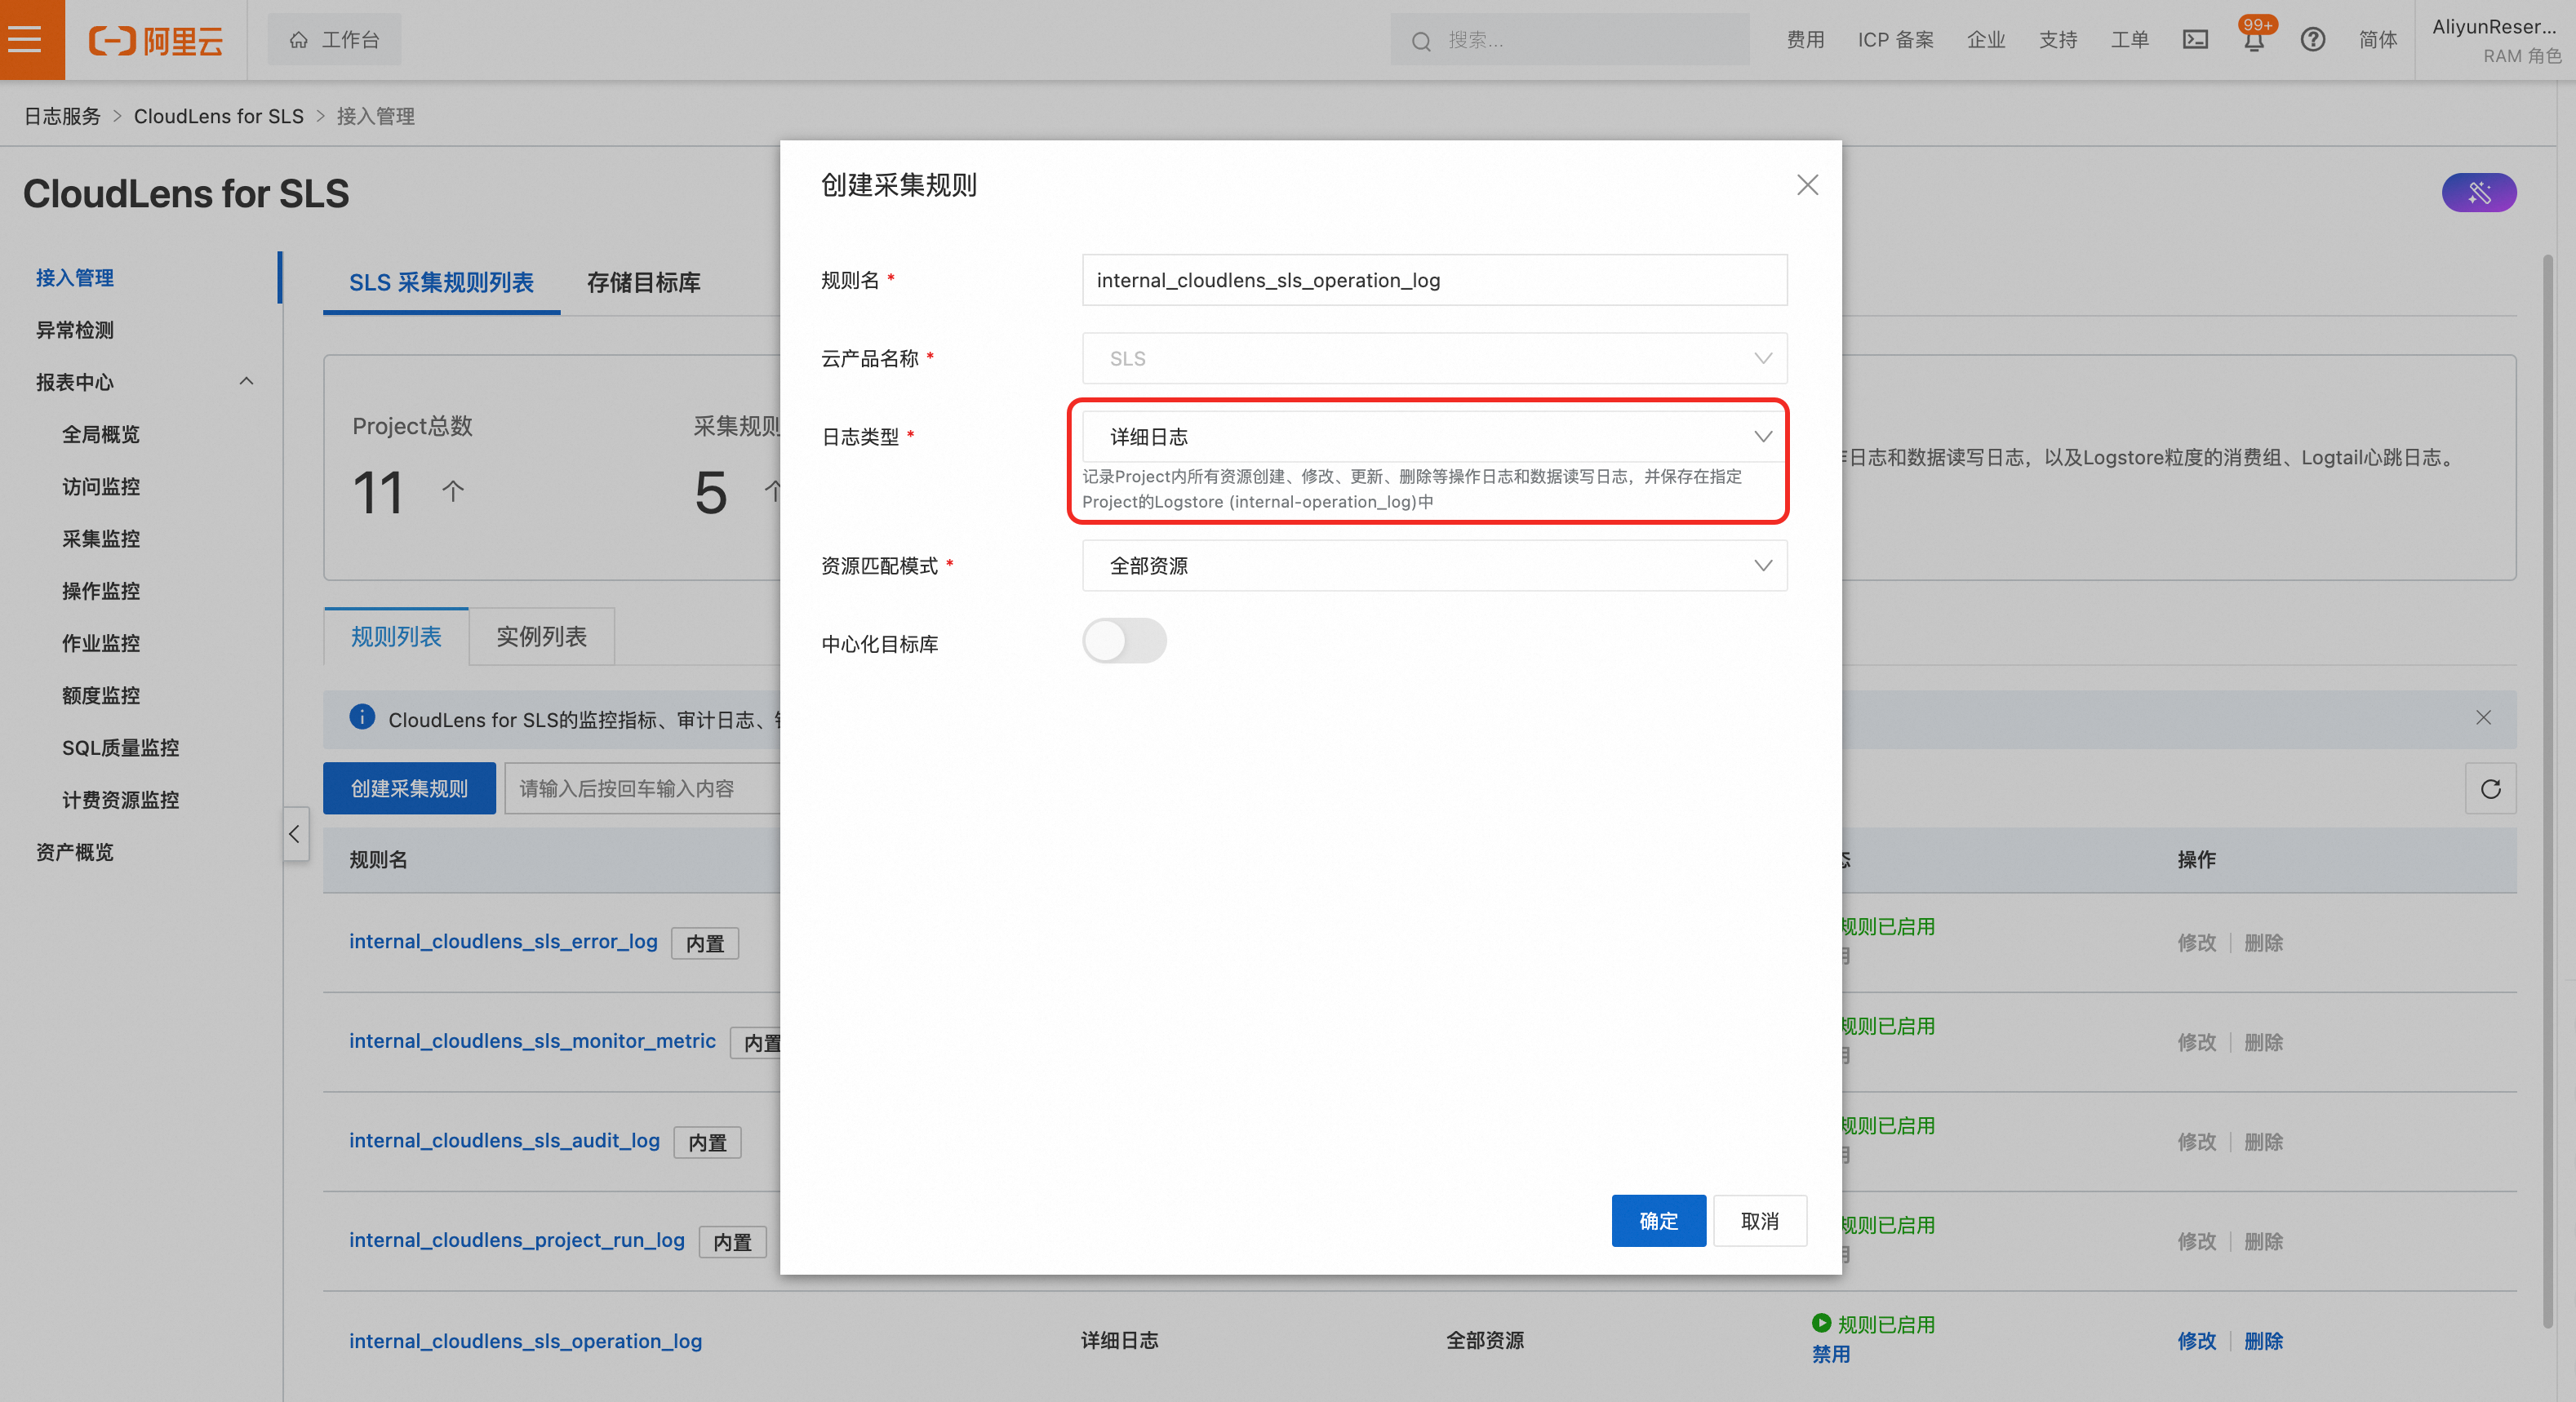Click arrow next to Project total 11

coord(453,491)
